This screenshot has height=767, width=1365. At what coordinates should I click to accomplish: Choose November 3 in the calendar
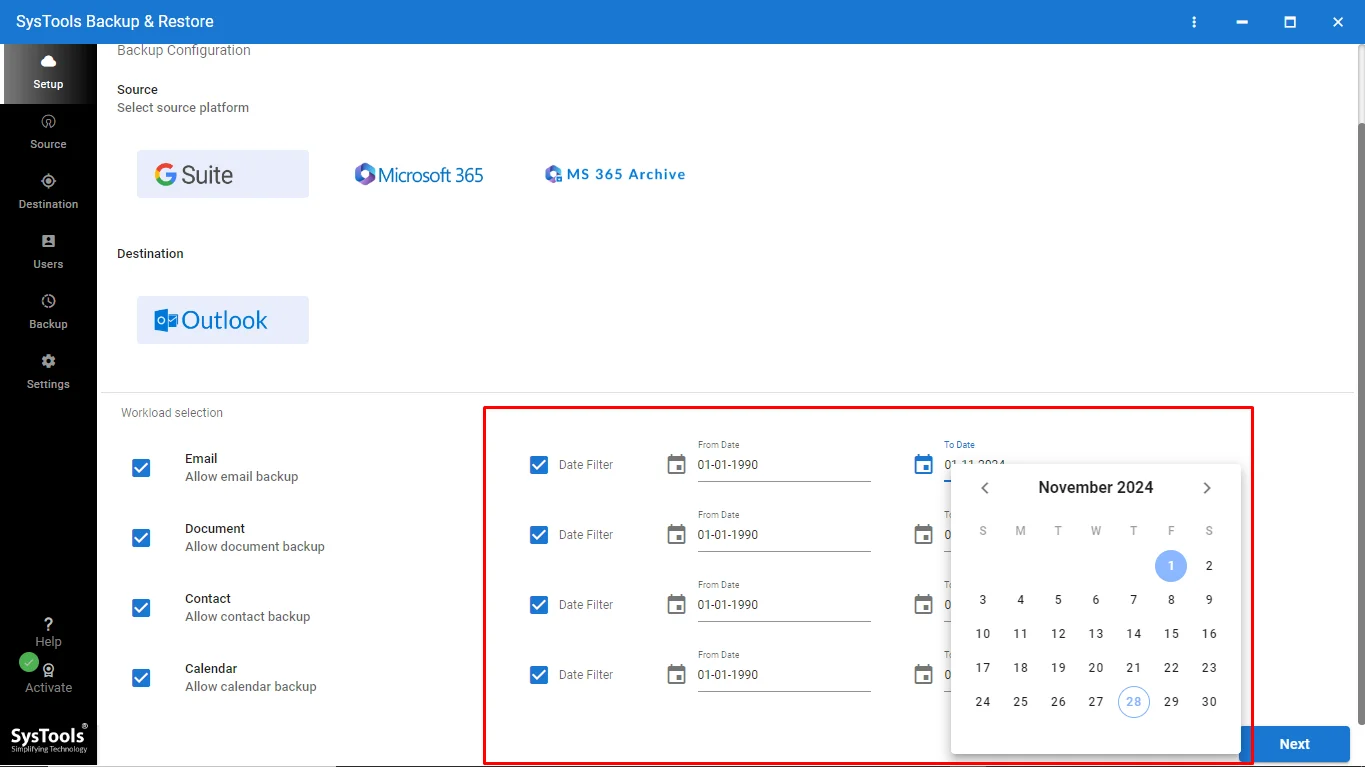(x=983, y=600)
